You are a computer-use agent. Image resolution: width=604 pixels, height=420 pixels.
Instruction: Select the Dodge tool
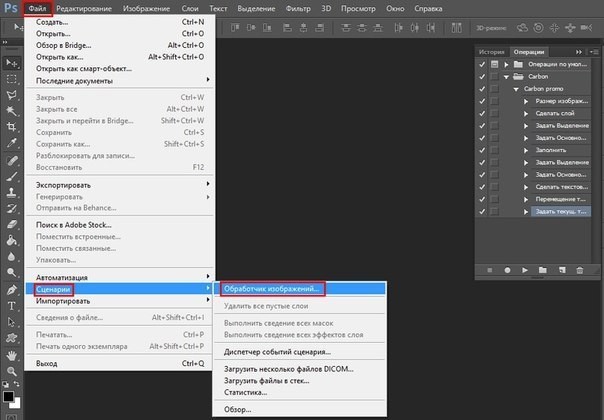(x=12, y=272)
